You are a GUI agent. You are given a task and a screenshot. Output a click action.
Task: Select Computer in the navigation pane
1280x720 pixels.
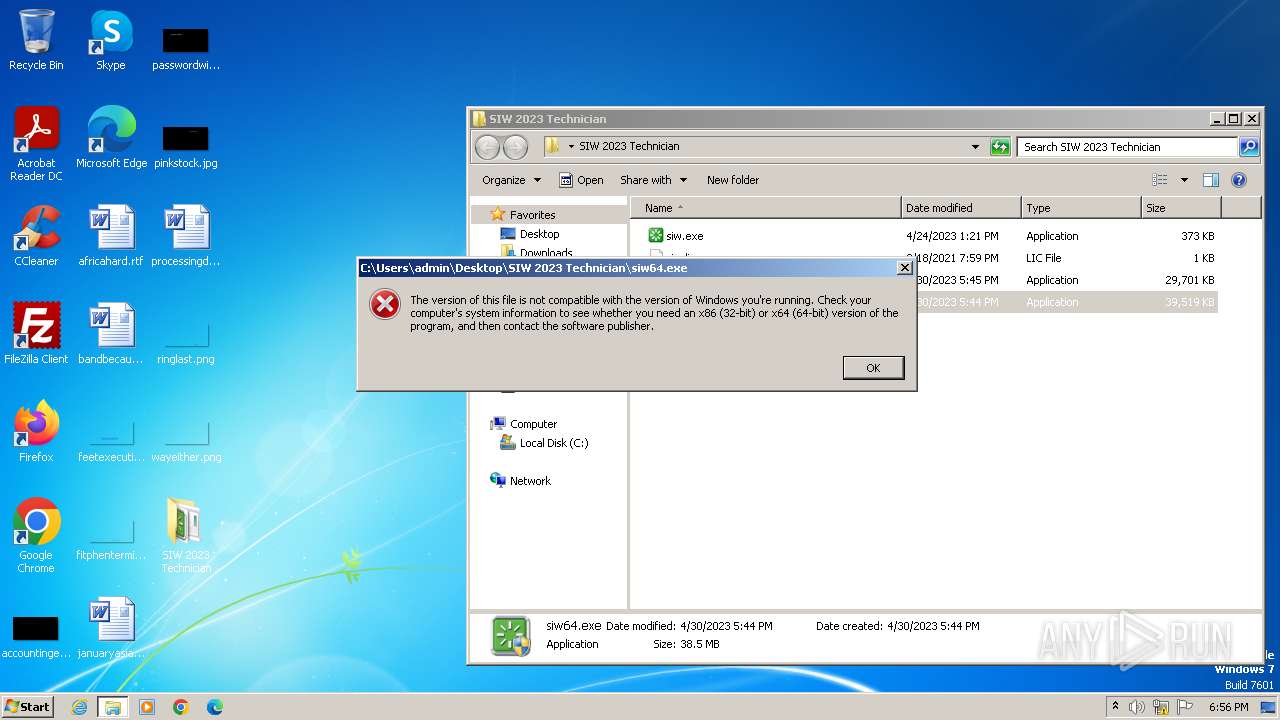coord(533,424)
